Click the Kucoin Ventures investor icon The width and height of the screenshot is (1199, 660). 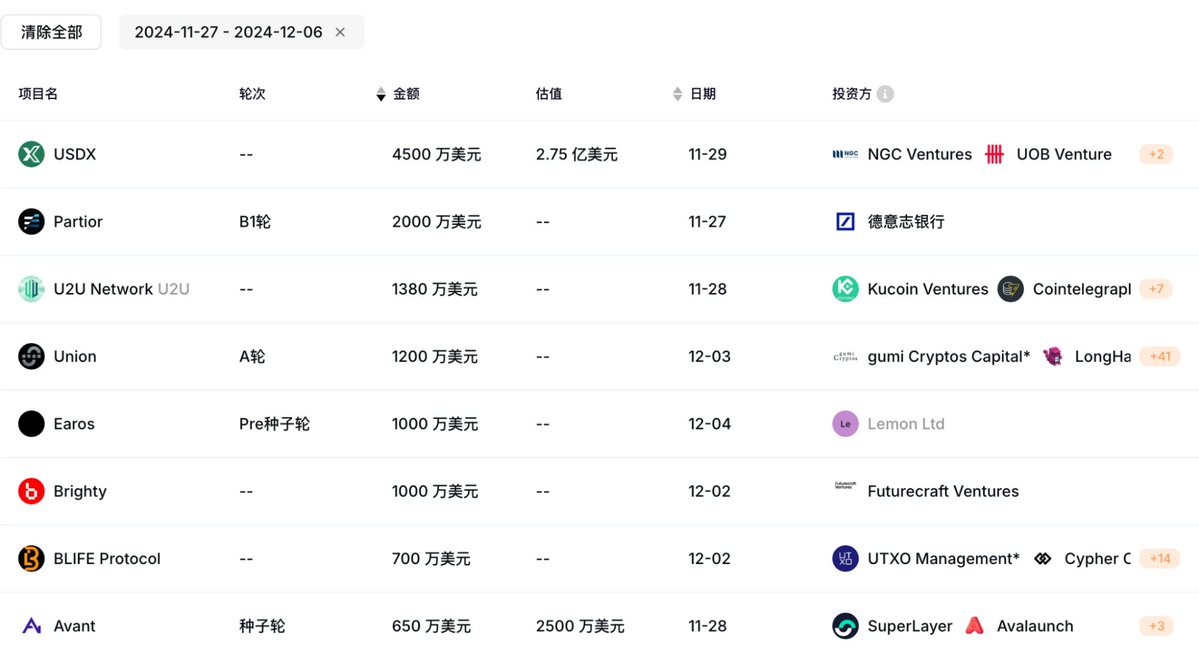pos(845,289)
